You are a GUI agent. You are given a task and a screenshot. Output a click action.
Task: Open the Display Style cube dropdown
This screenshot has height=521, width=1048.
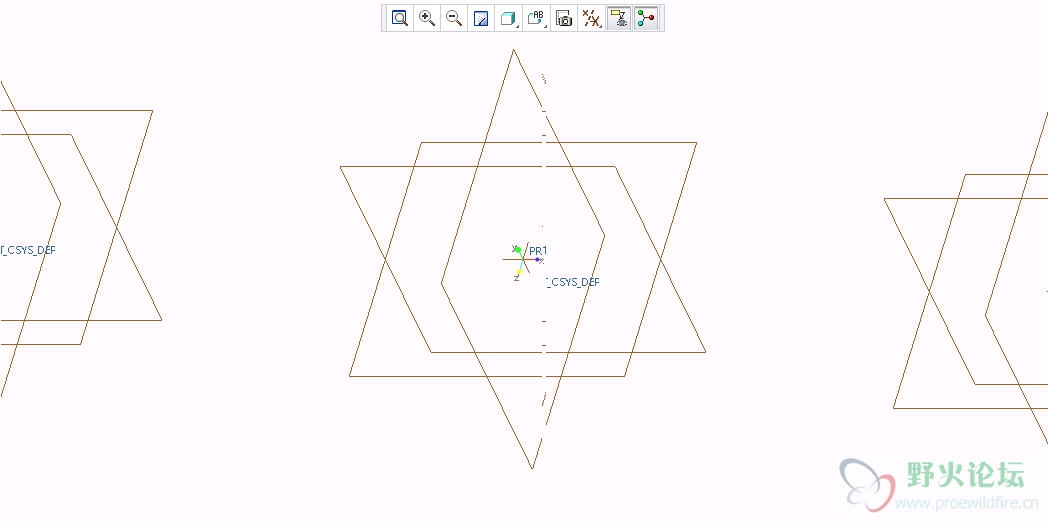coord(509,18)
